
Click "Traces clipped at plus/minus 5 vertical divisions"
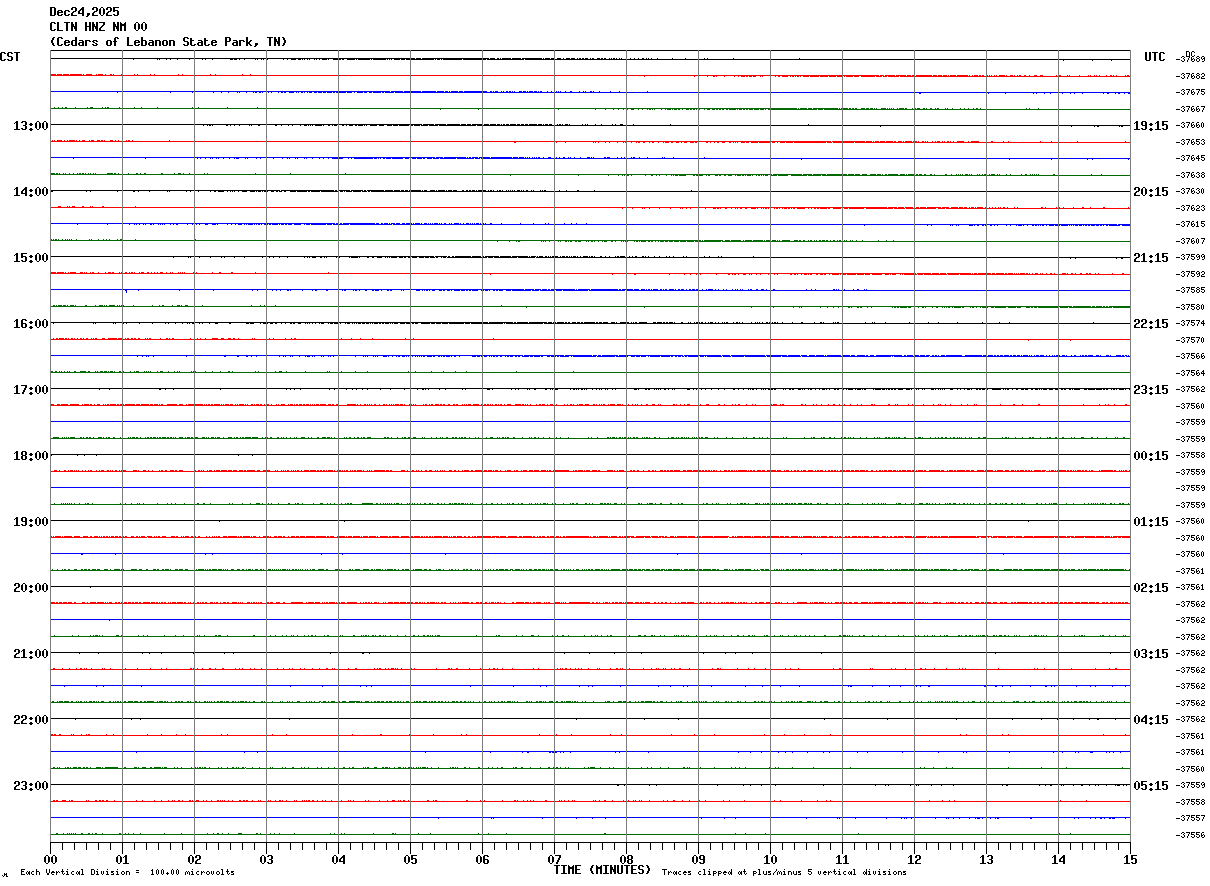pos(784,873)
